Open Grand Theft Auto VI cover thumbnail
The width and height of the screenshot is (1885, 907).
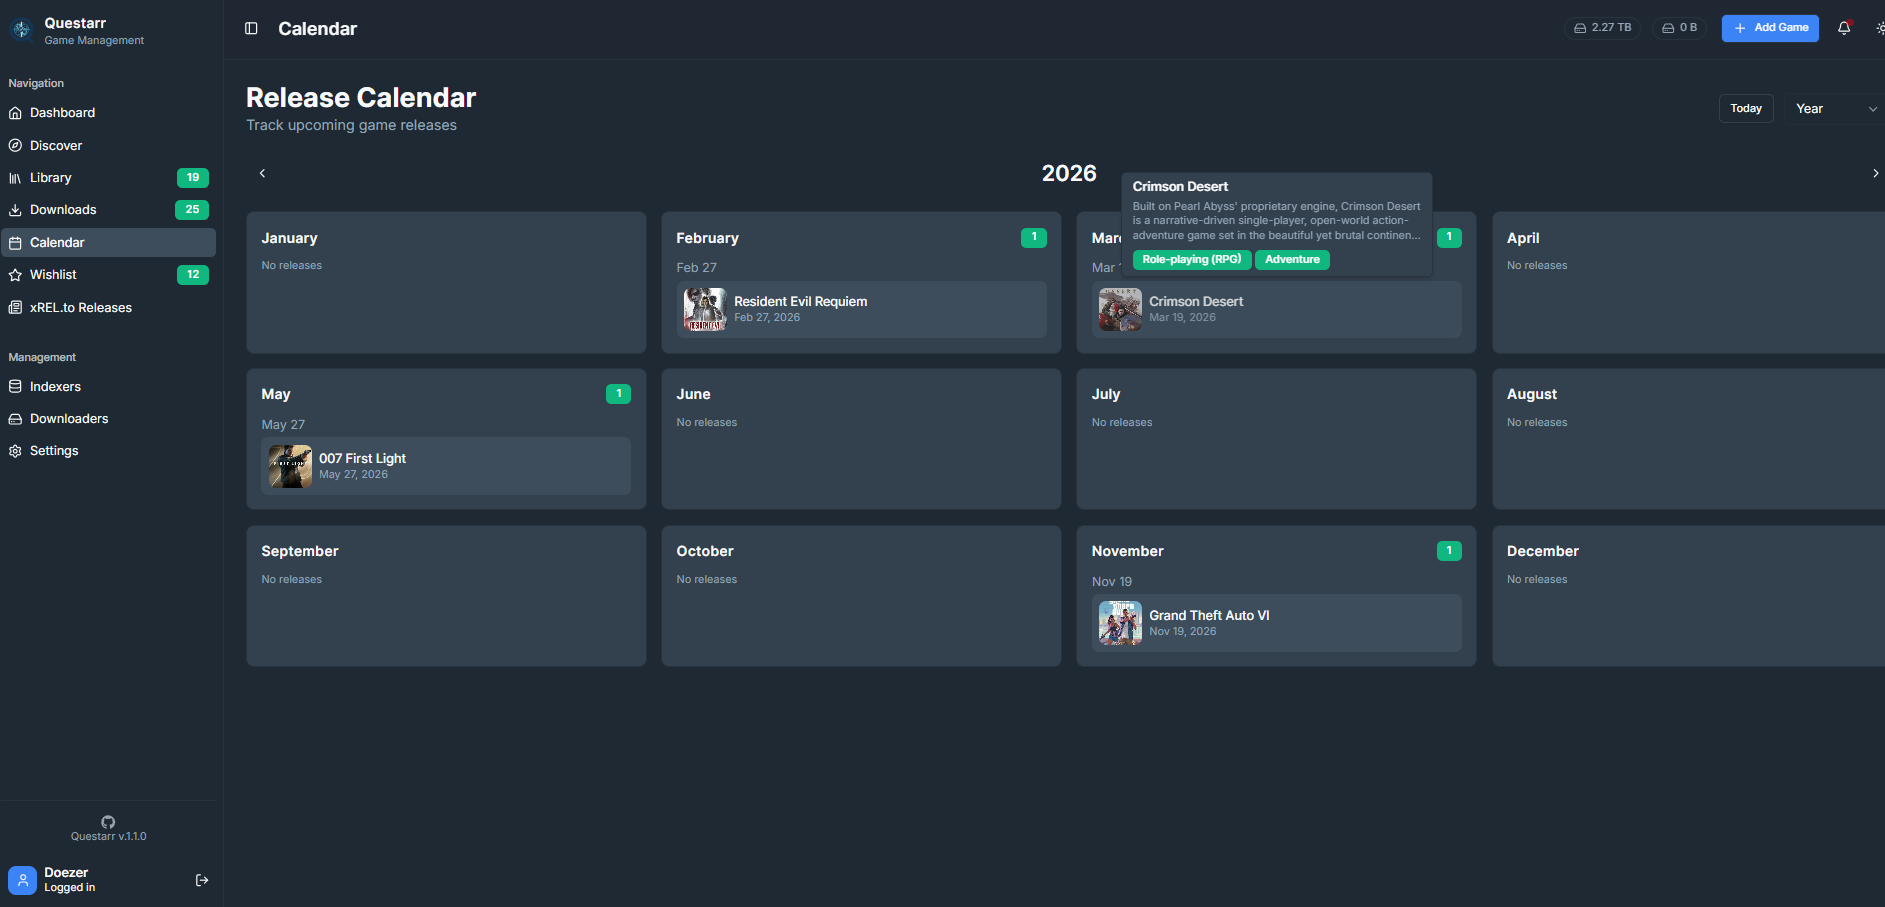tap(1120, 623)
